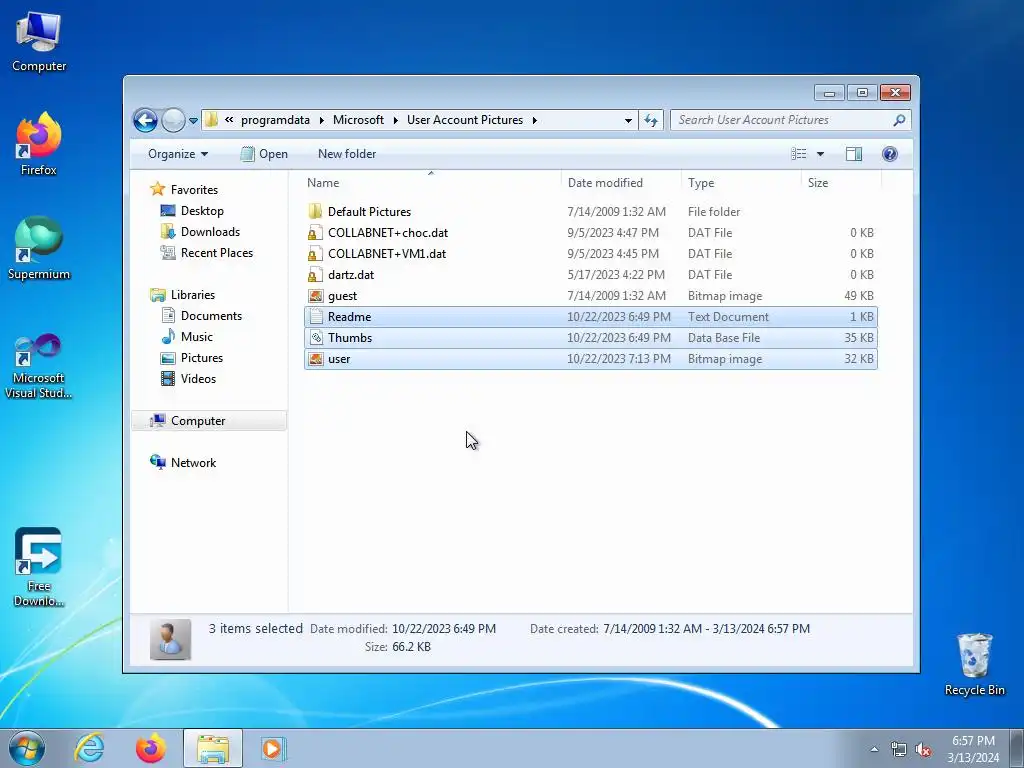Open the recent pages arrow beside Forward

point(193,121)
